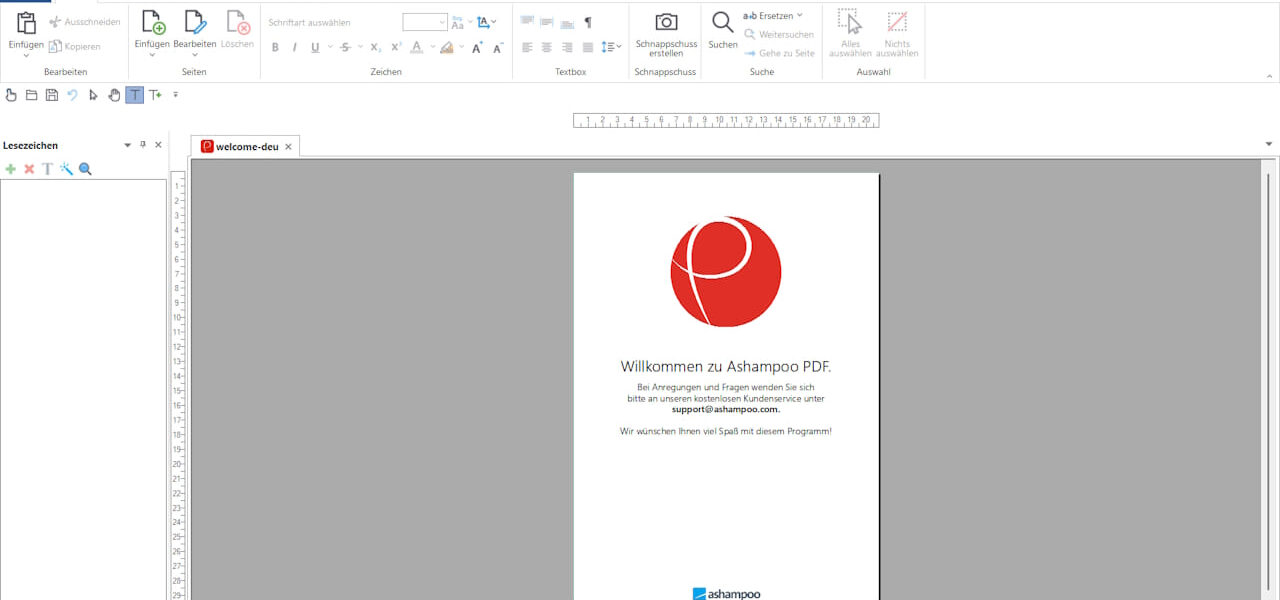Decrease font size with A-down icon

tap(498, 47)
